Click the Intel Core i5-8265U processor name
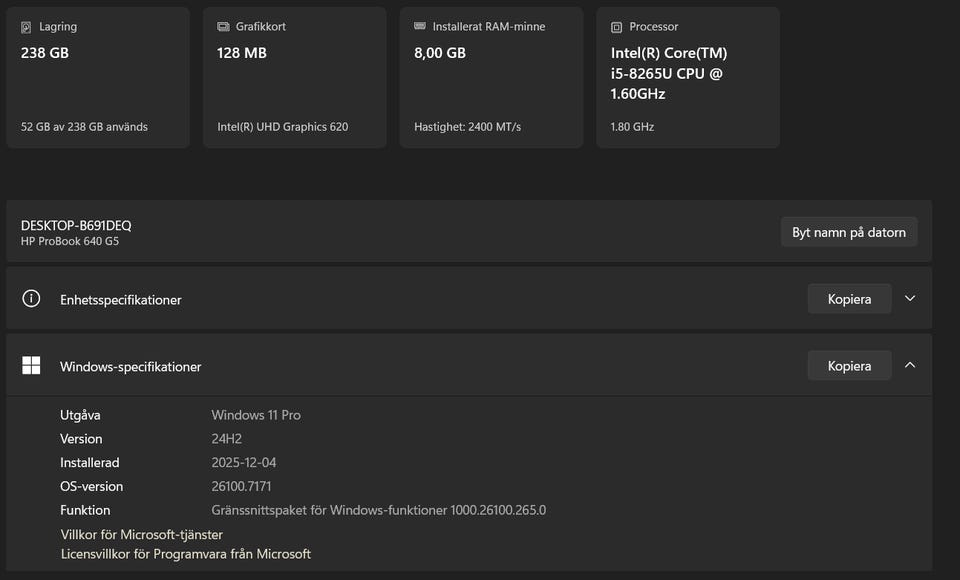This screenshot has height=580, width=960. pos(668,73)
